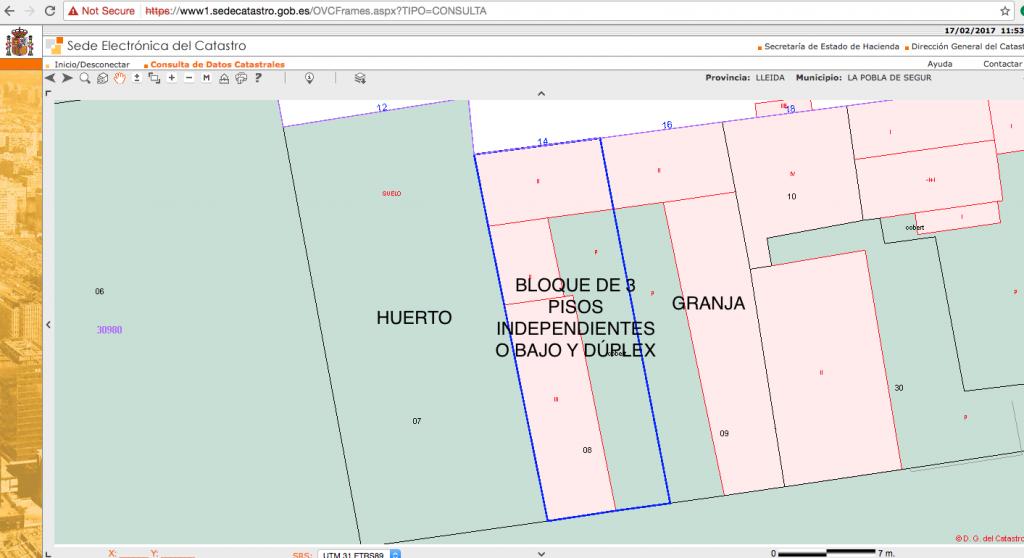Click the previous view left arrow tool

pyautogui.click(x=51, y=78)
